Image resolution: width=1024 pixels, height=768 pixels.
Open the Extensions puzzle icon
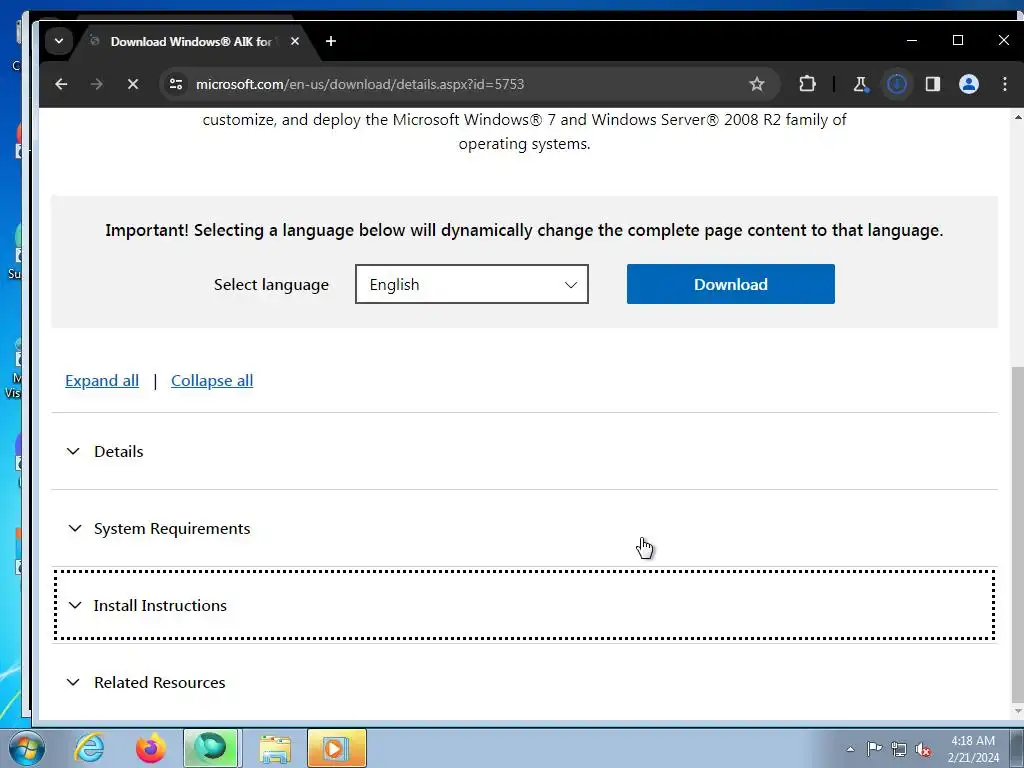coord(807,84)
